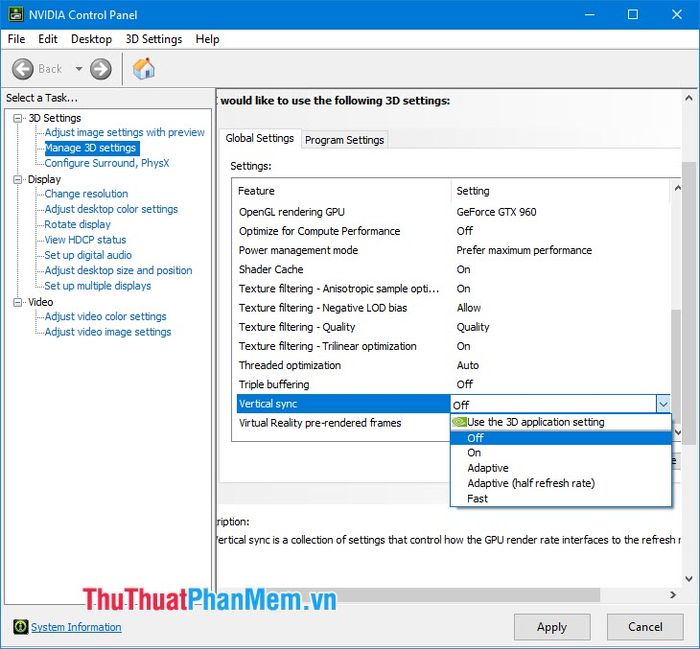Click the Back arrow icon
The image size is (700, 649).
click(22, 69)
